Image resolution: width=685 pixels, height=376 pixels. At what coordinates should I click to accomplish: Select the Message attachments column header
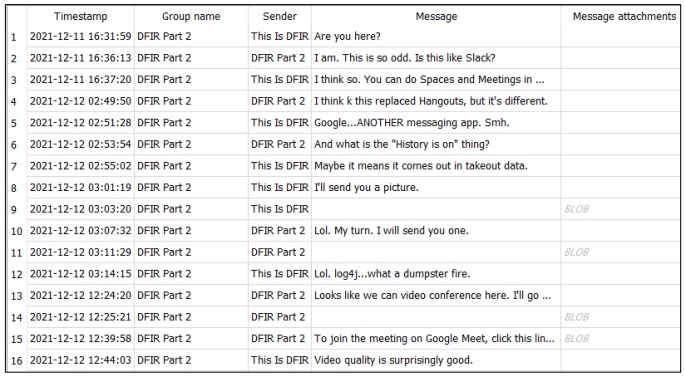pyautogui.click(x=624, y=16)
